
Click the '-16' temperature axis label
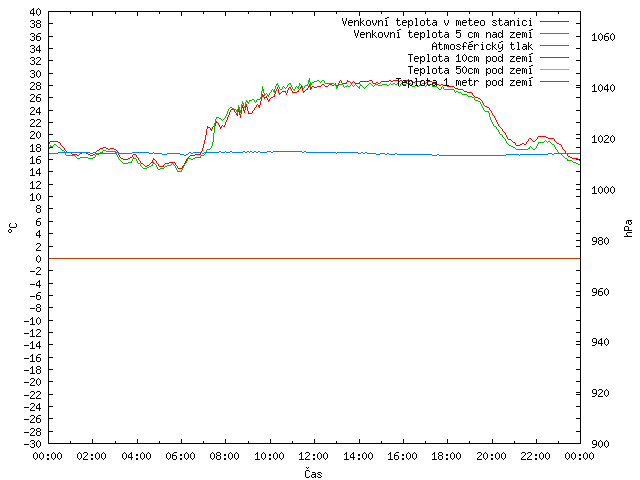pyautogui.click(x=33, y=358)
